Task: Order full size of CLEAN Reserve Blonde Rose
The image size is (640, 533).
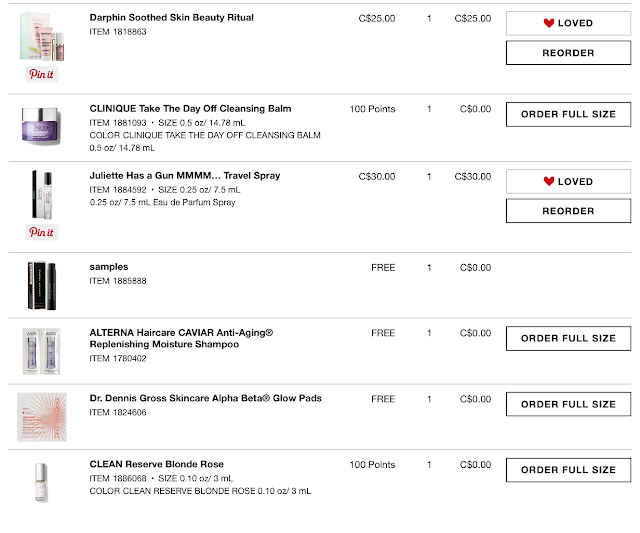Action: 567,469
